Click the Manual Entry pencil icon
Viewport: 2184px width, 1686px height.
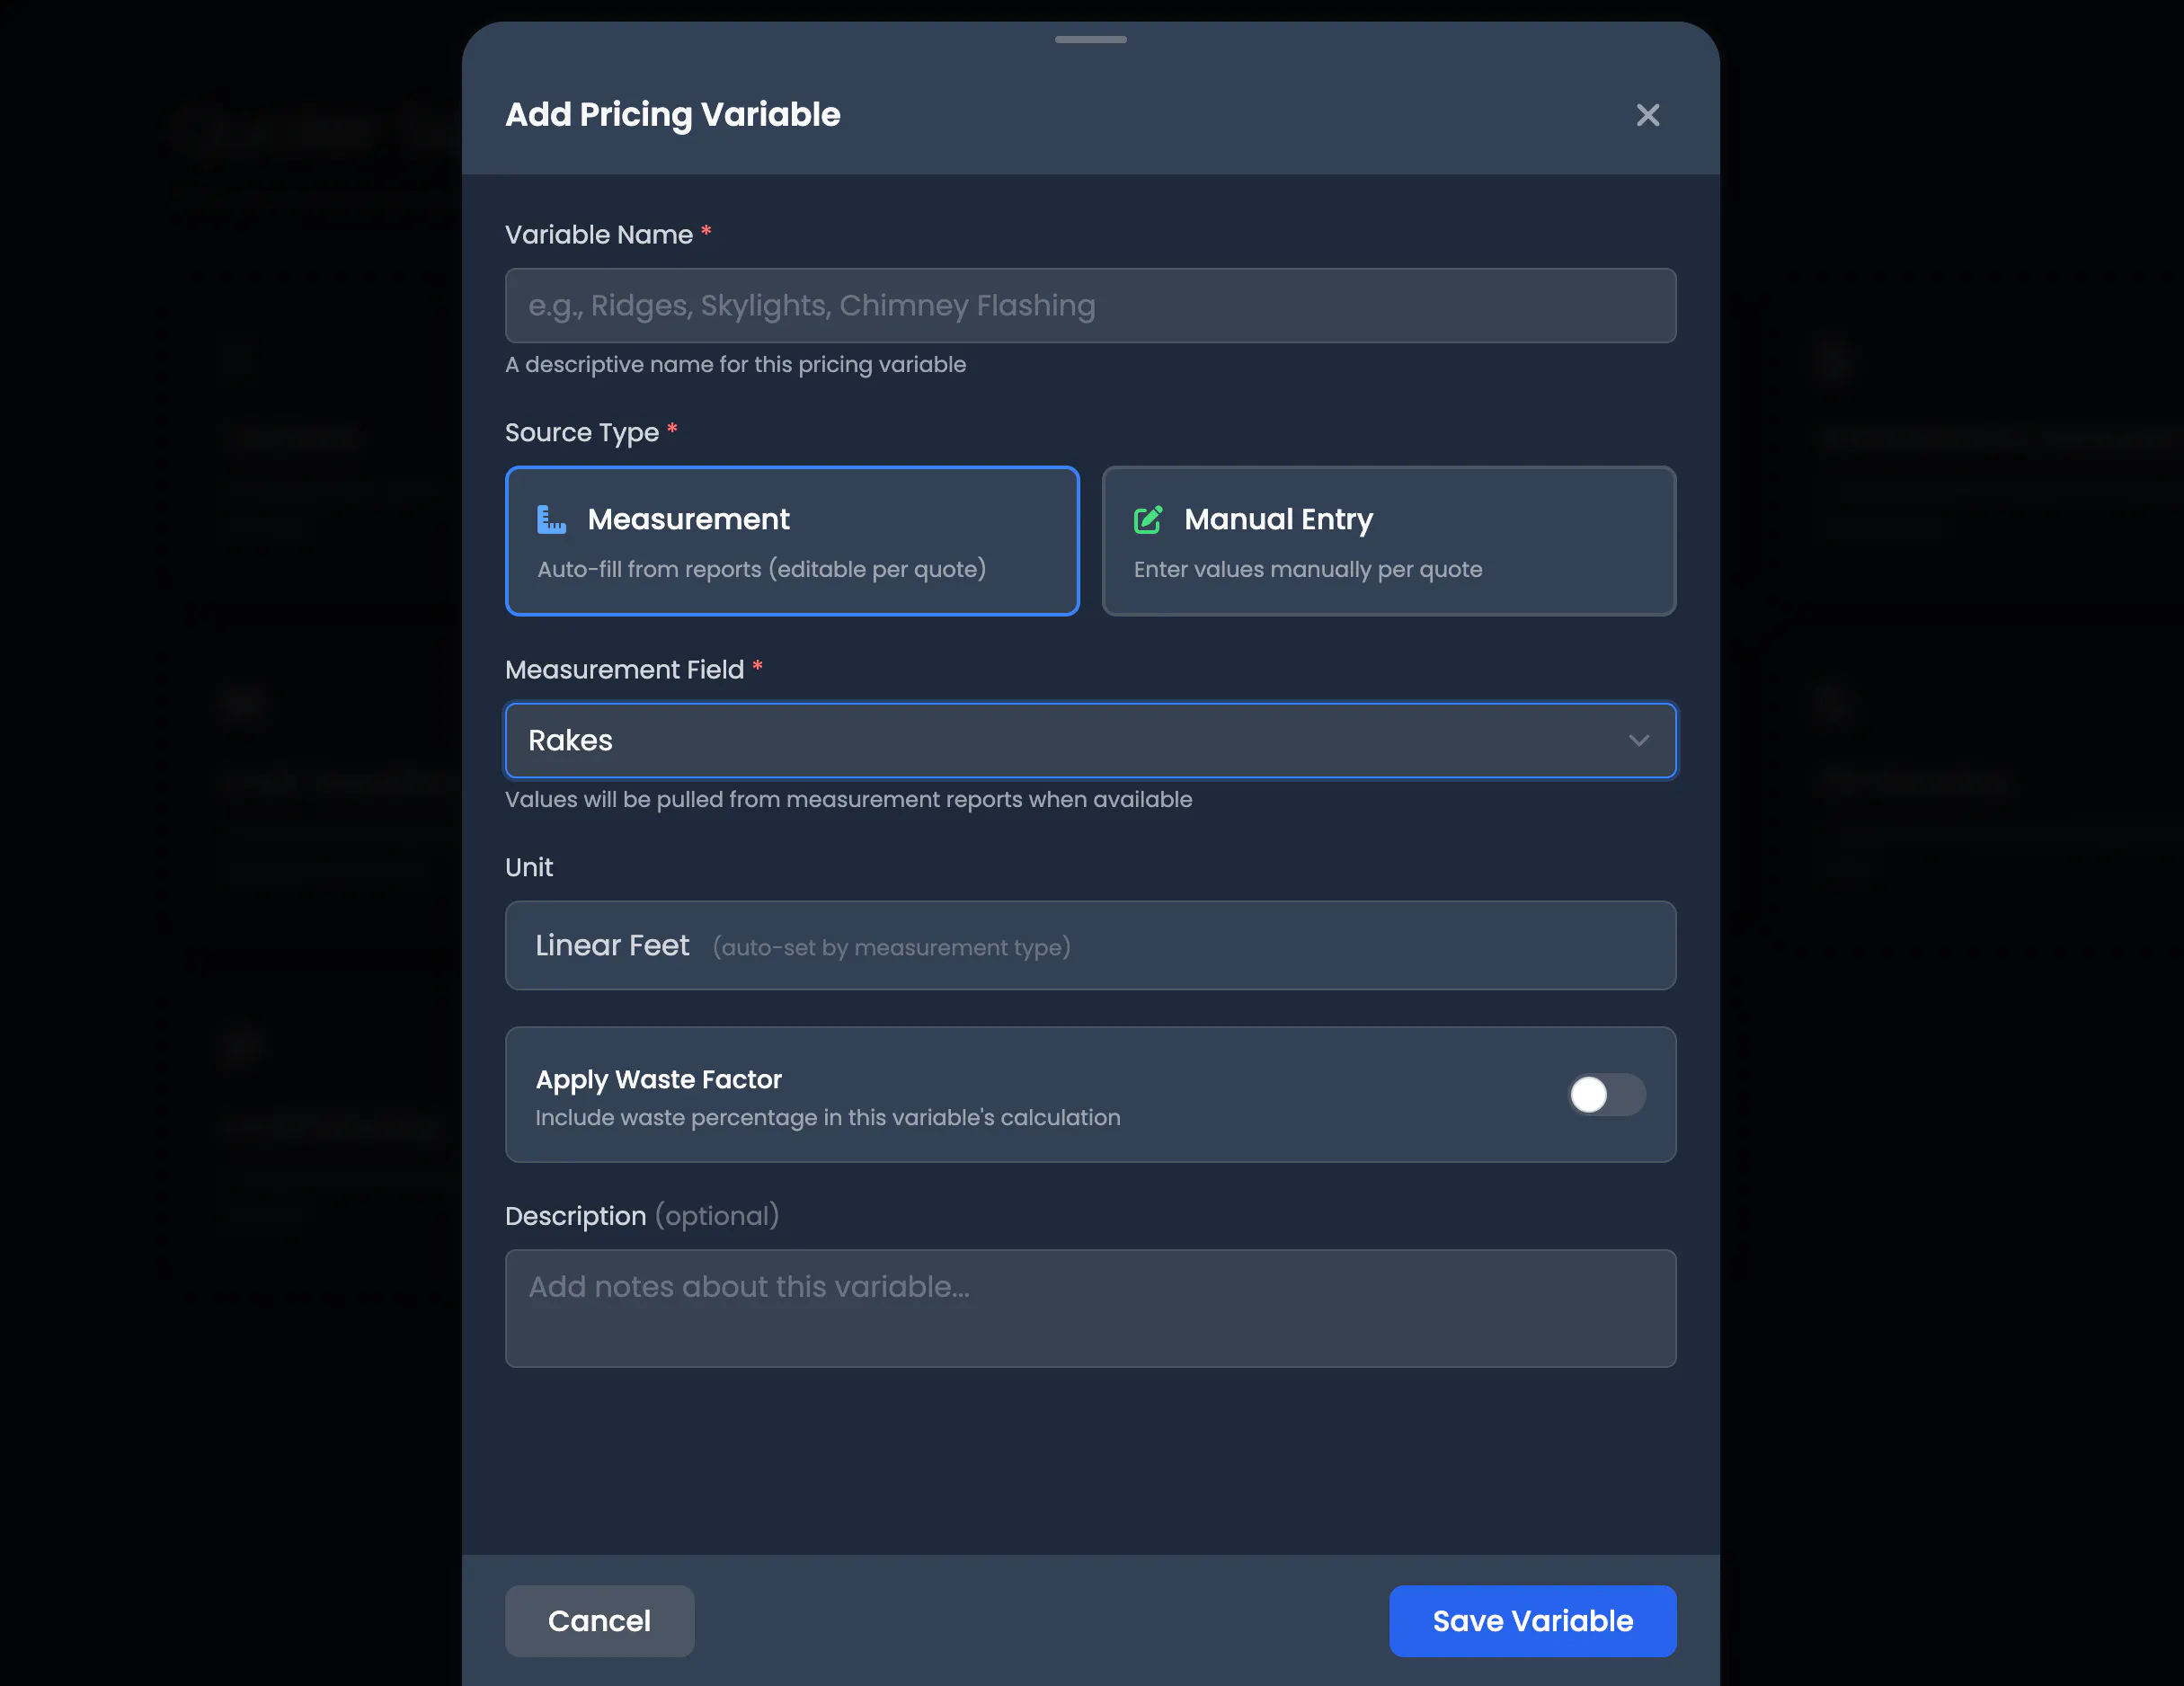pyautogui.click(x=1148, y=519)
